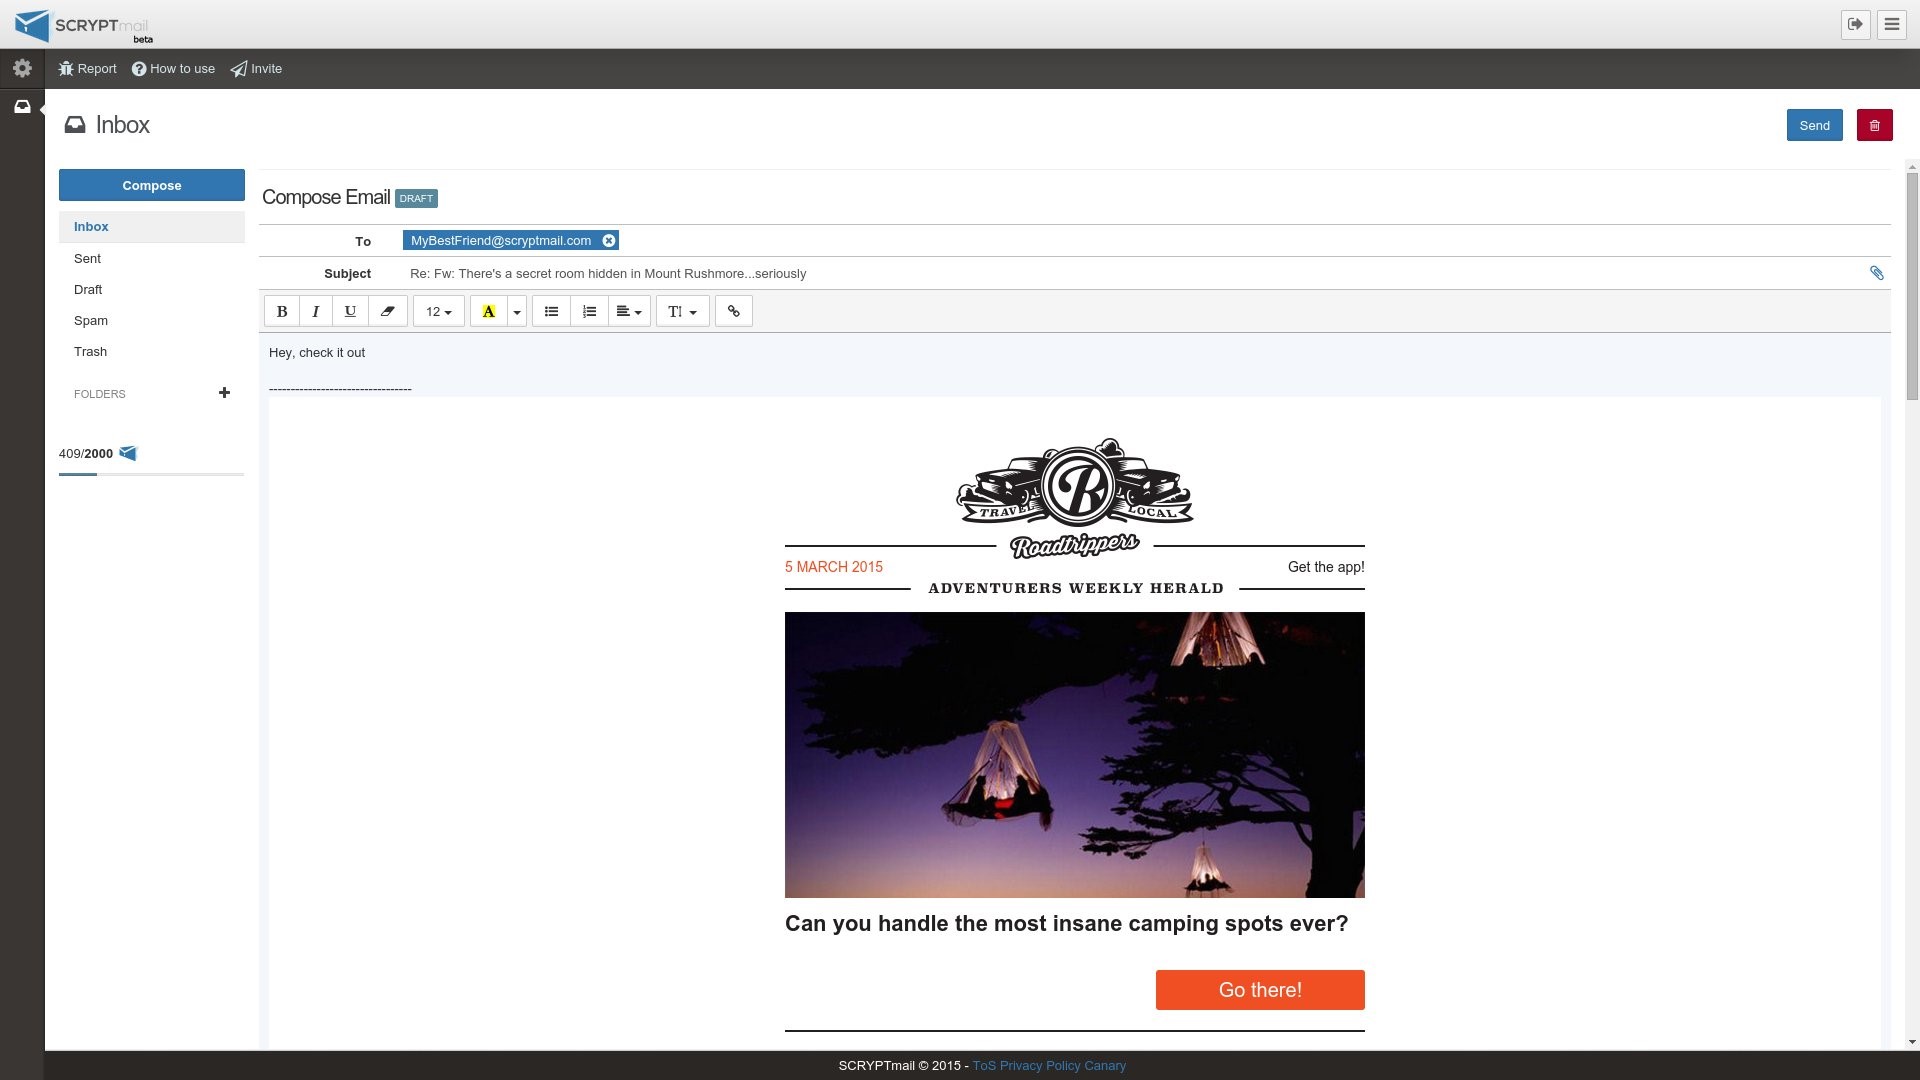Open the highlight color picker arrow
Screen dimensions: 1920x1080
tap(517, 311)
